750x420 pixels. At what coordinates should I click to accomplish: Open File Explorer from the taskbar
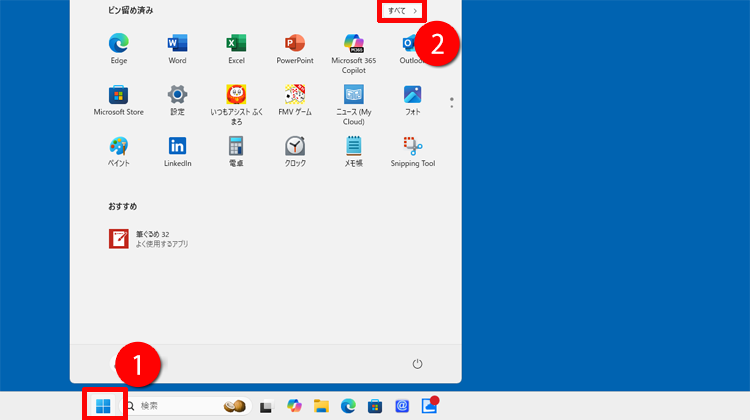(x=321, y=406)
